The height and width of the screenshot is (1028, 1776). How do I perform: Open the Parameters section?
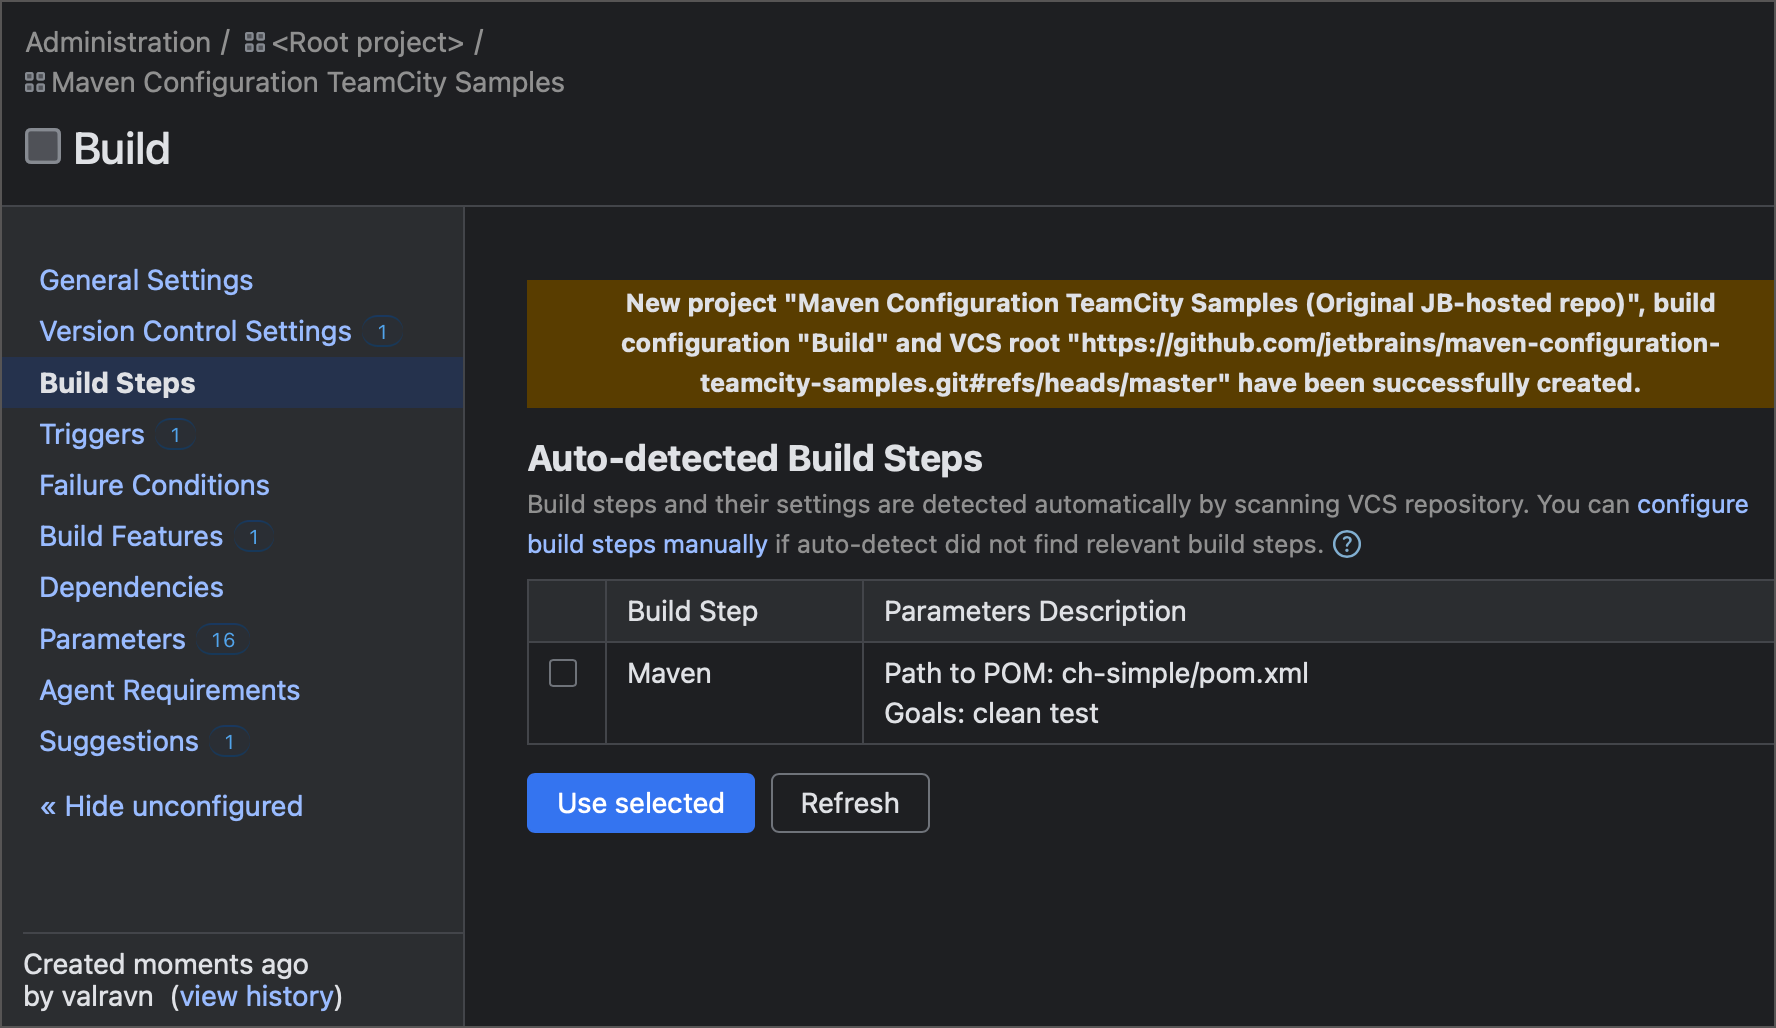112,639
